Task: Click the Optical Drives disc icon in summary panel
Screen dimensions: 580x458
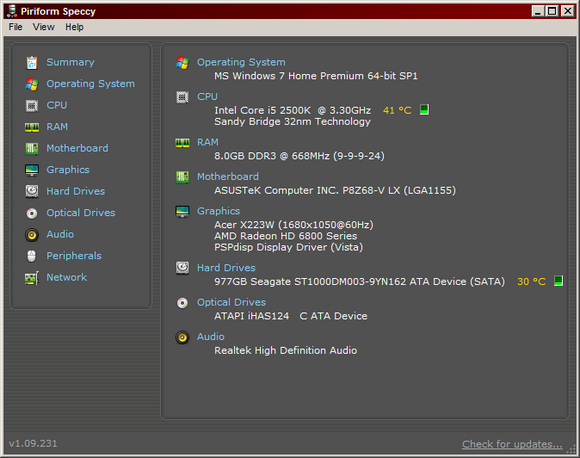Action: click(182, 303)
